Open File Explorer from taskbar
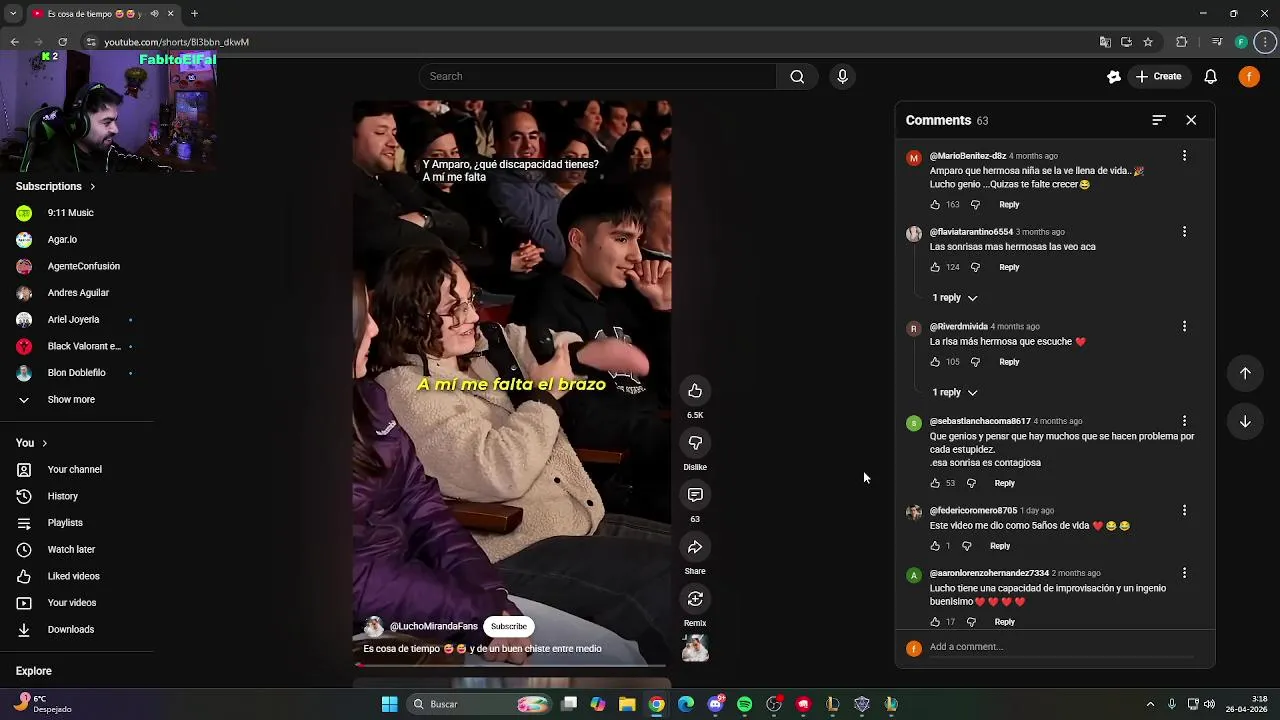This screenshot has width=1280, height=720. coord(627,704)
